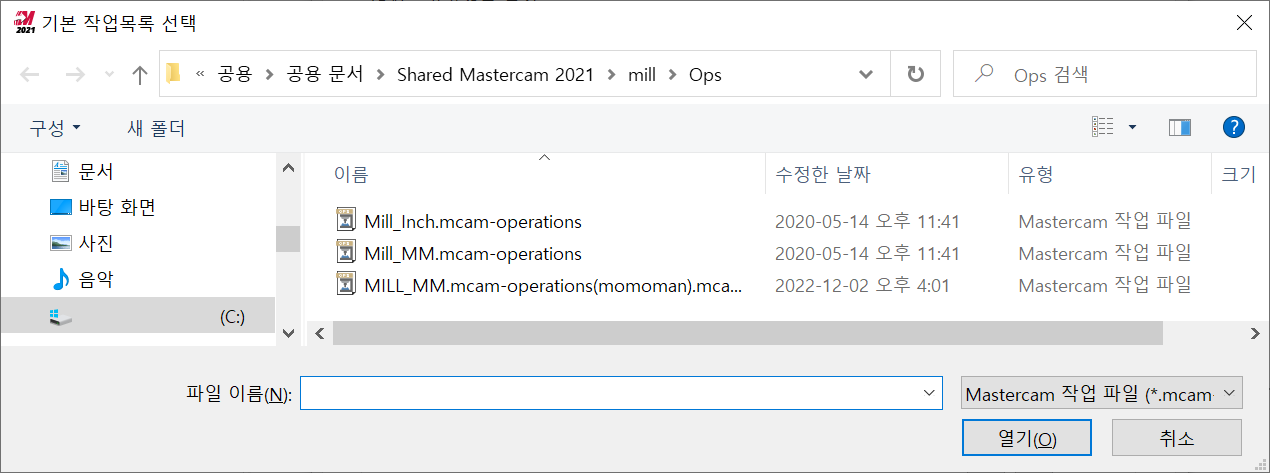The image size is (1270, 473).
Task: Open view options dropdown arrow
Action: pyautogui.click(x=1132, y=127)
